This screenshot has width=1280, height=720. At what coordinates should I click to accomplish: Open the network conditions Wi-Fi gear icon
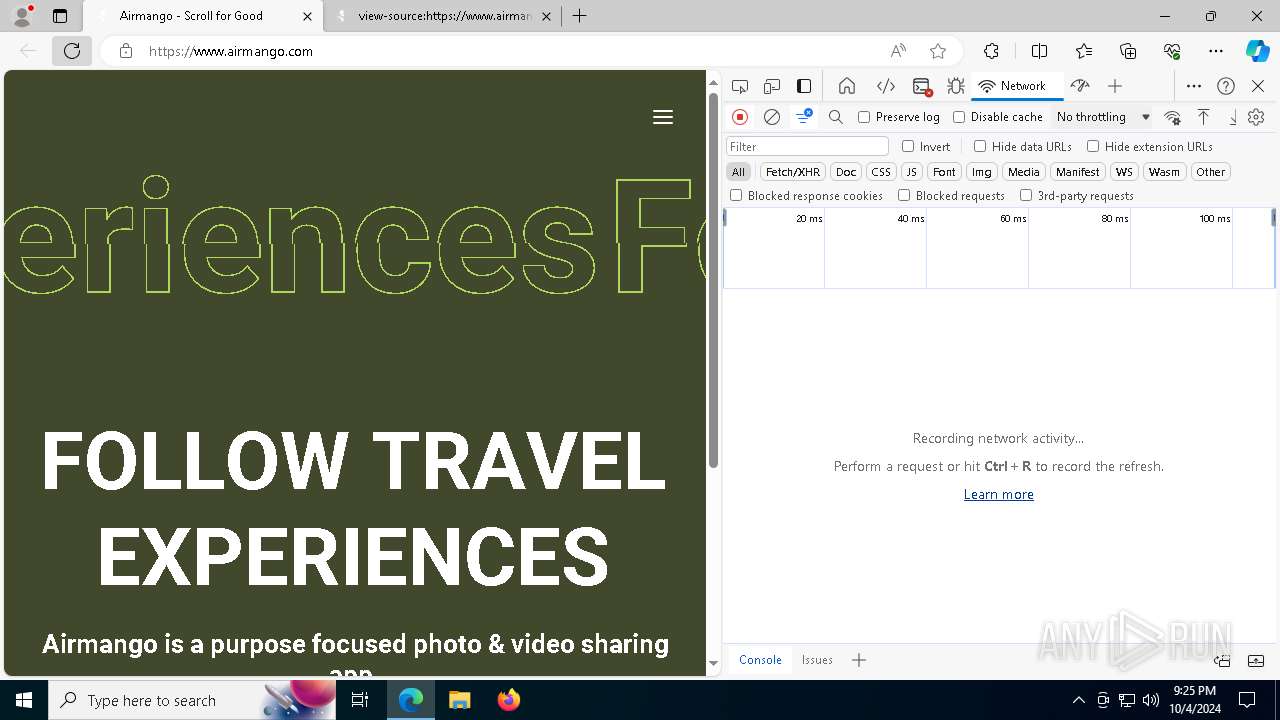(1173, 117)
